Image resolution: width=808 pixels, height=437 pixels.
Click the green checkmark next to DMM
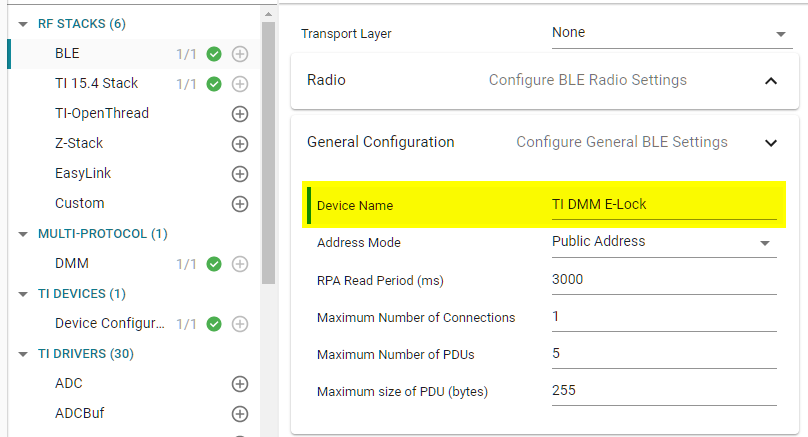point(213,264)
